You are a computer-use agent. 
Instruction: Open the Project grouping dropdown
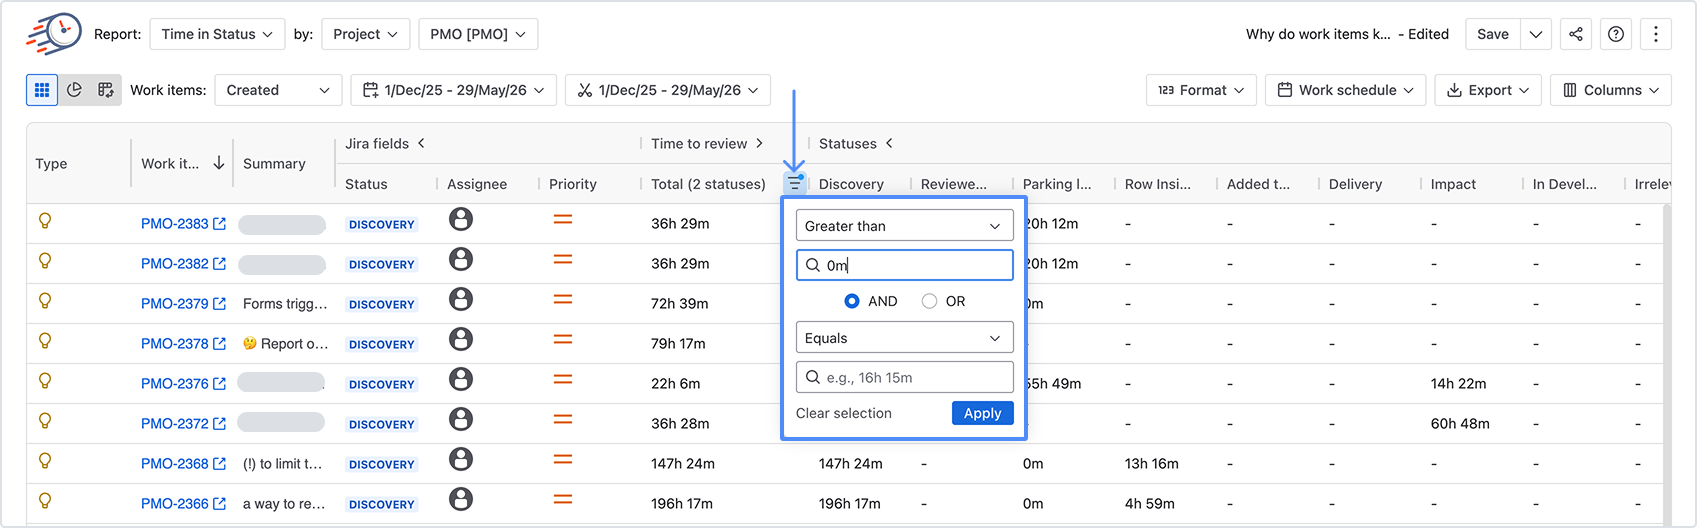tap(366, 34)
